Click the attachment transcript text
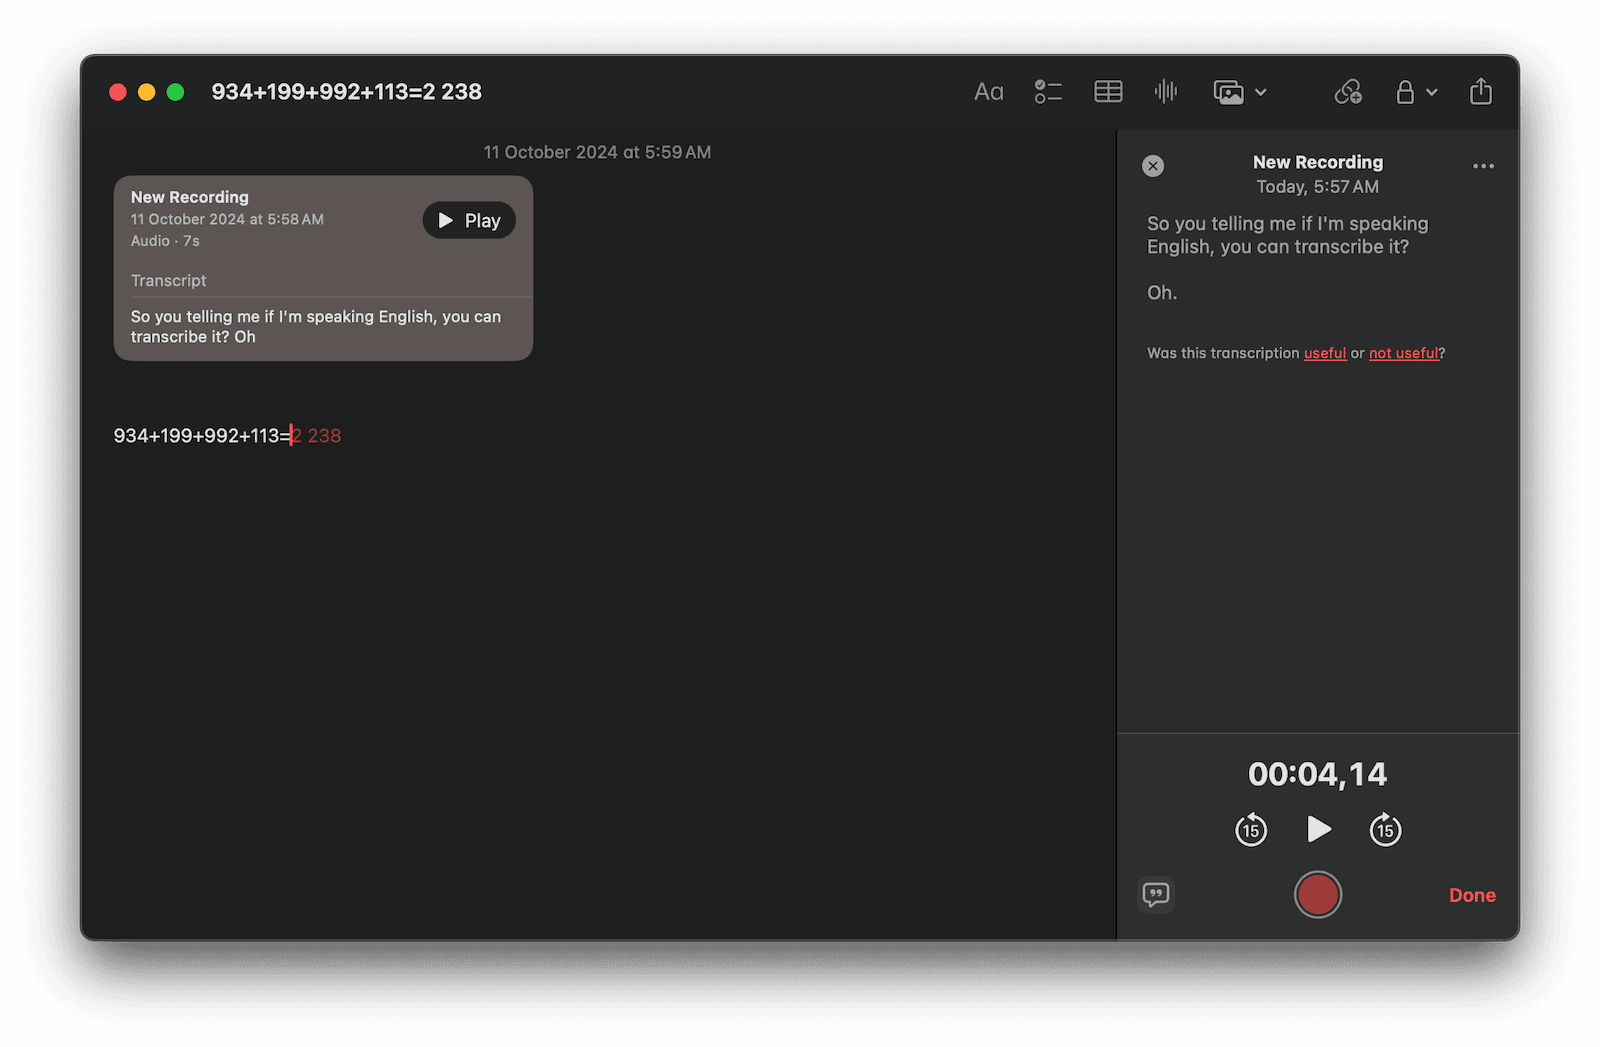 316,327
